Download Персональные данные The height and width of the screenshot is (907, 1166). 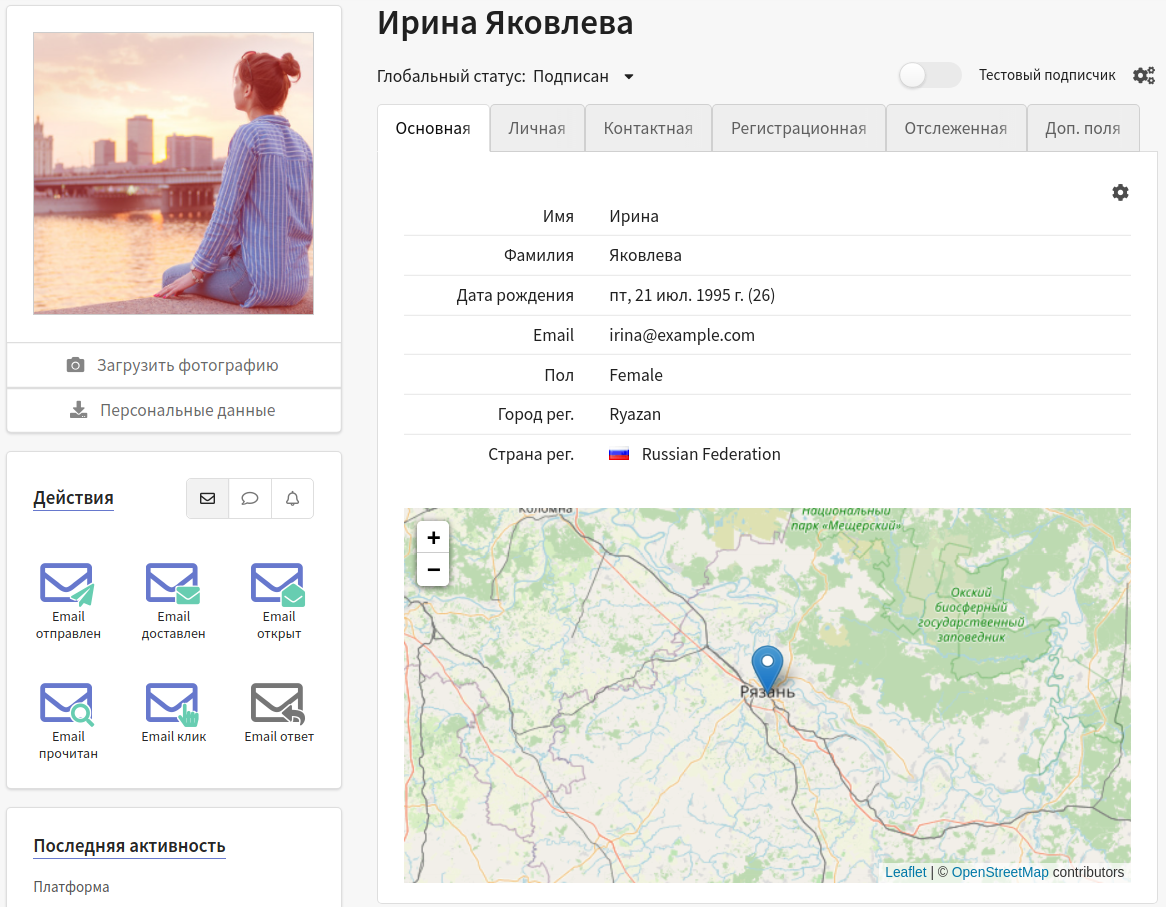pyautogui.click(x=174, y=410)
